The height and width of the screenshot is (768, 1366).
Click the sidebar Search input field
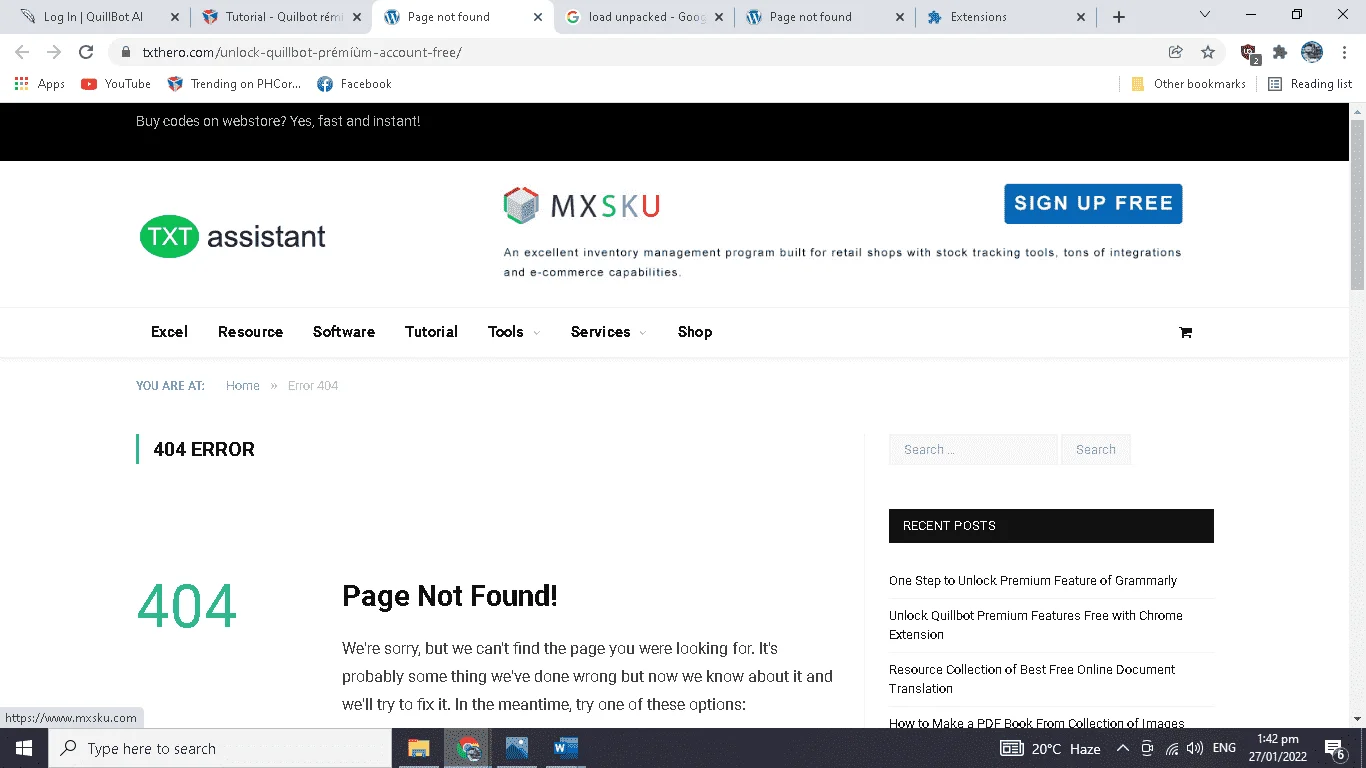pyautogui.click(x=973, y=450)
